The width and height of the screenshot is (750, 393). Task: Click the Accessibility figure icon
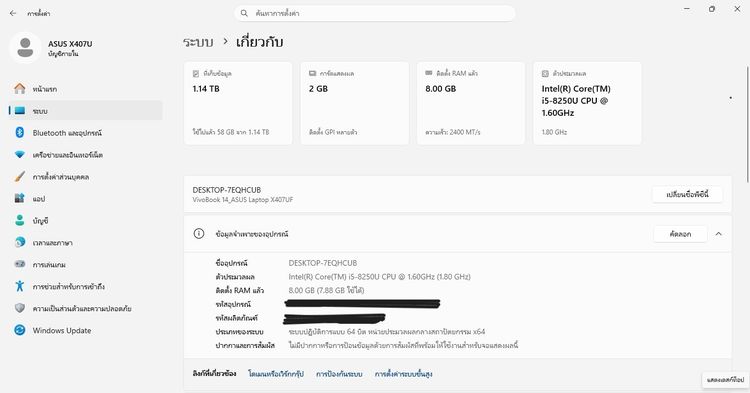coord(20,286)
